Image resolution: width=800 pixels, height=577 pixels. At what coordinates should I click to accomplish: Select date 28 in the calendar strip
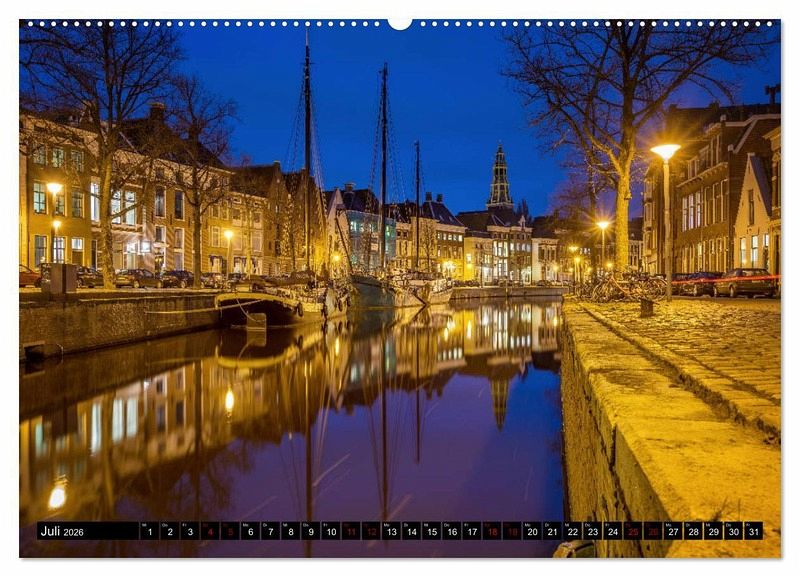[694, 531]
